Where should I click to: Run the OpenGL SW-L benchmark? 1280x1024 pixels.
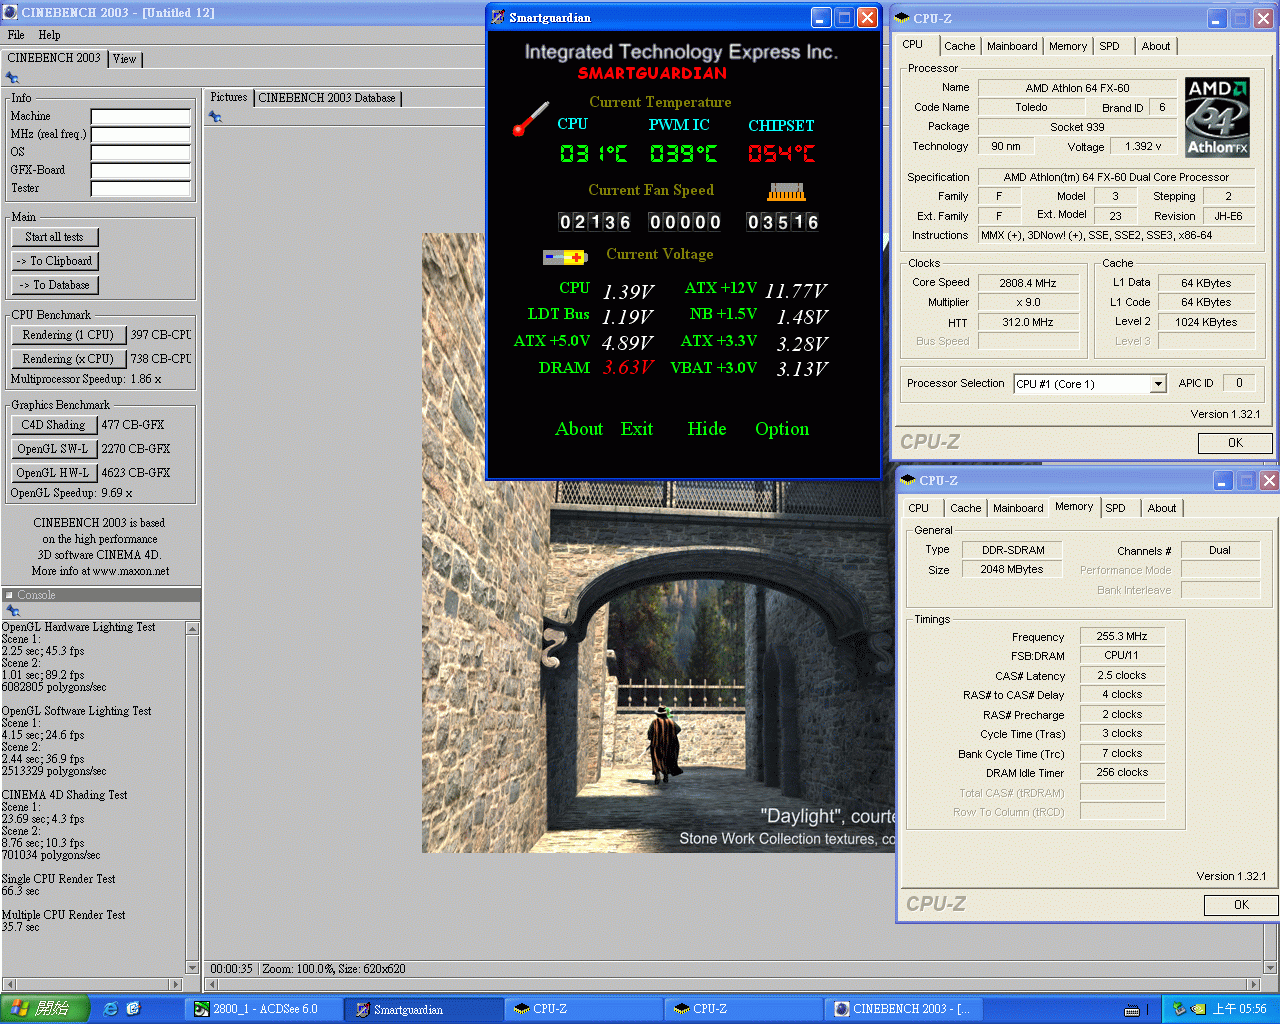(53, 449)
